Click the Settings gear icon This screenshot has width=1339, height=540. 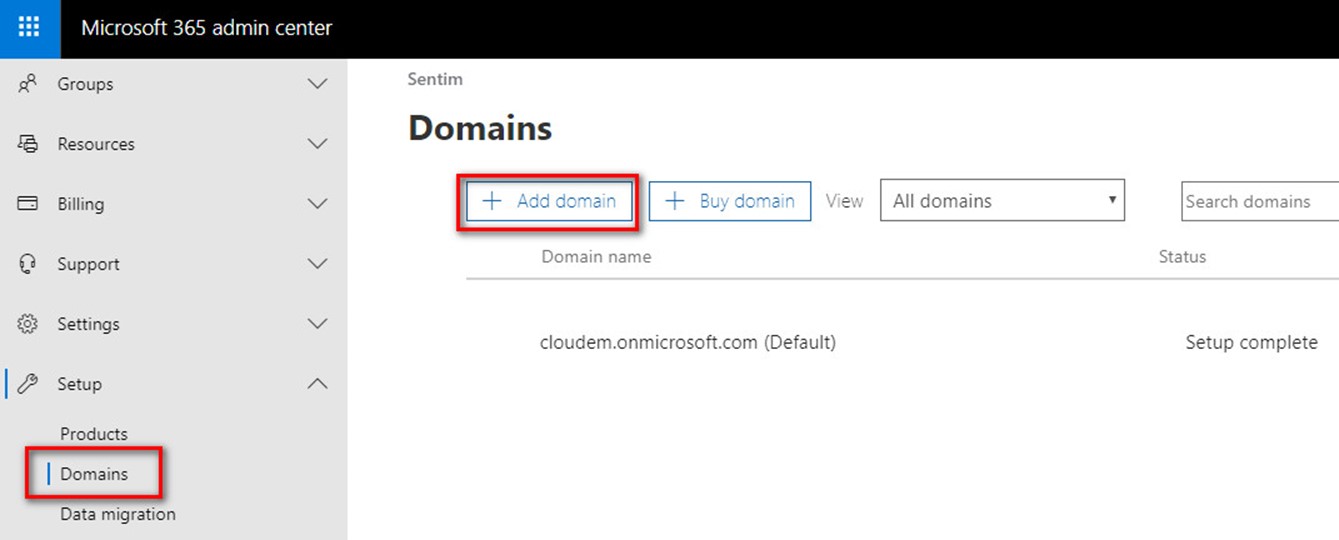pyautogui.click(x=28, y=324)
